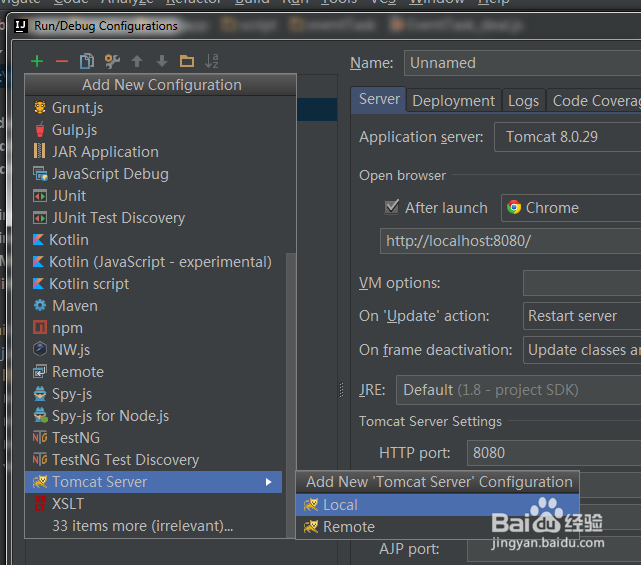
Task: Choose Remote in Tomcat Server submenu
Action: click(x=437, y=527)
